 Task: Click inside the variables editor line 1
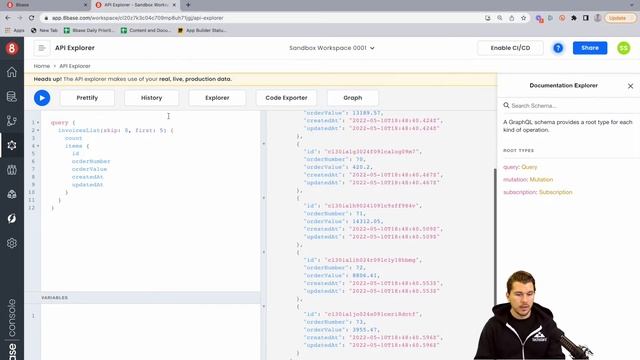click(150, 316)
